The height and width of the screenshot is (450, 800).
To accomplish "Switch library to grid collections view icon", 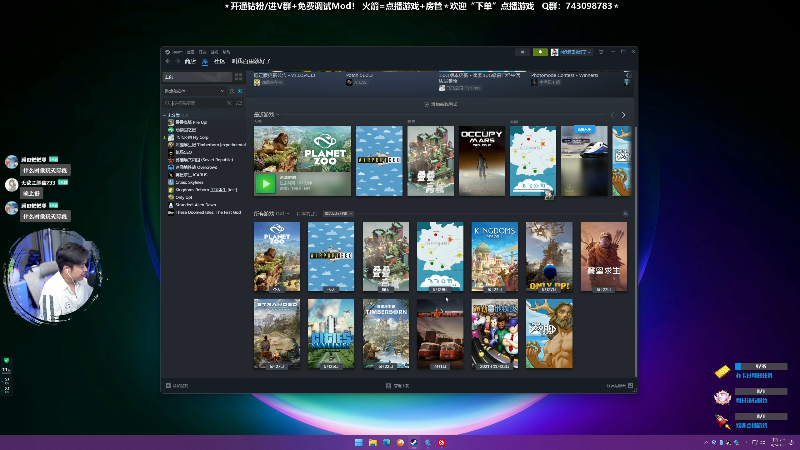I will click(x=238, y=77).
